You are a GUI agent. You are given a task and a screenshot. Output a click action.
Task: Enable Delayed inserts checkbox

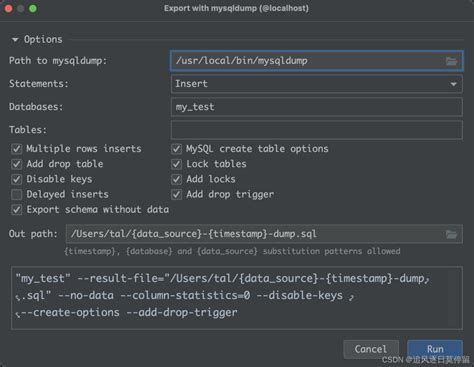click(17, 194)
